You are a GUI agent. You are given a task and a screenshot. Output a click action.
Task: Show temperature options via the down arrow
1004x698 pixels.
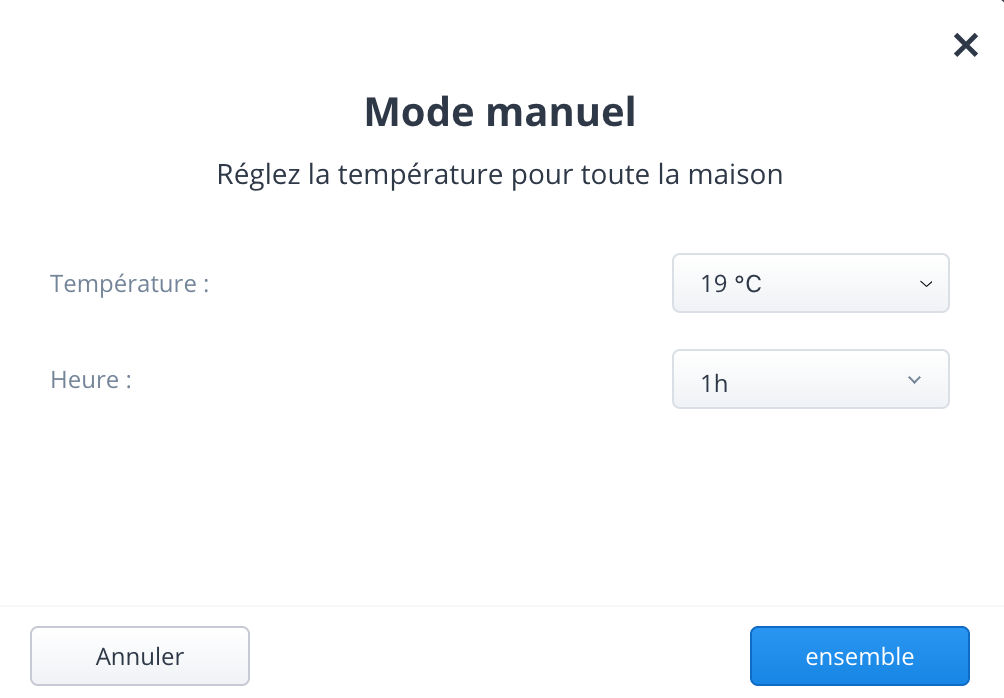926,284
